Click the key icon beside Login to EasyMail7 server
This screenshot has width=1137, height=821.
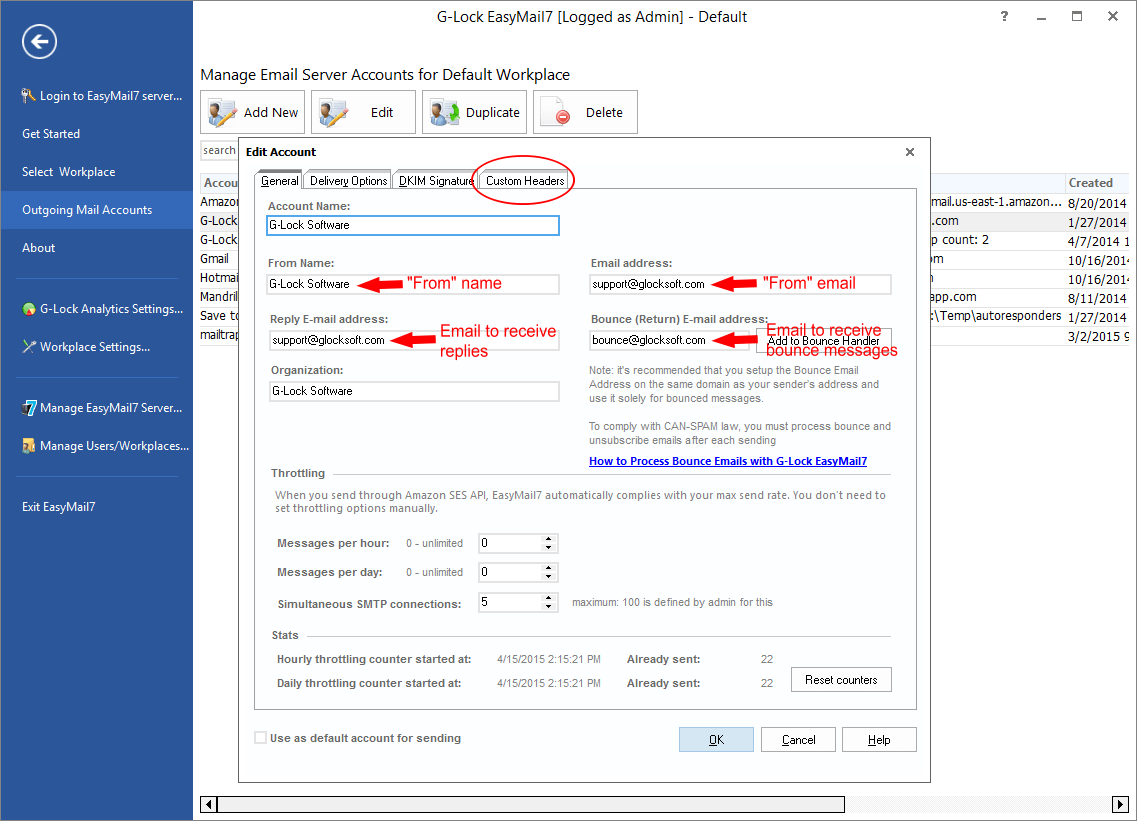(x=28, y=96)
